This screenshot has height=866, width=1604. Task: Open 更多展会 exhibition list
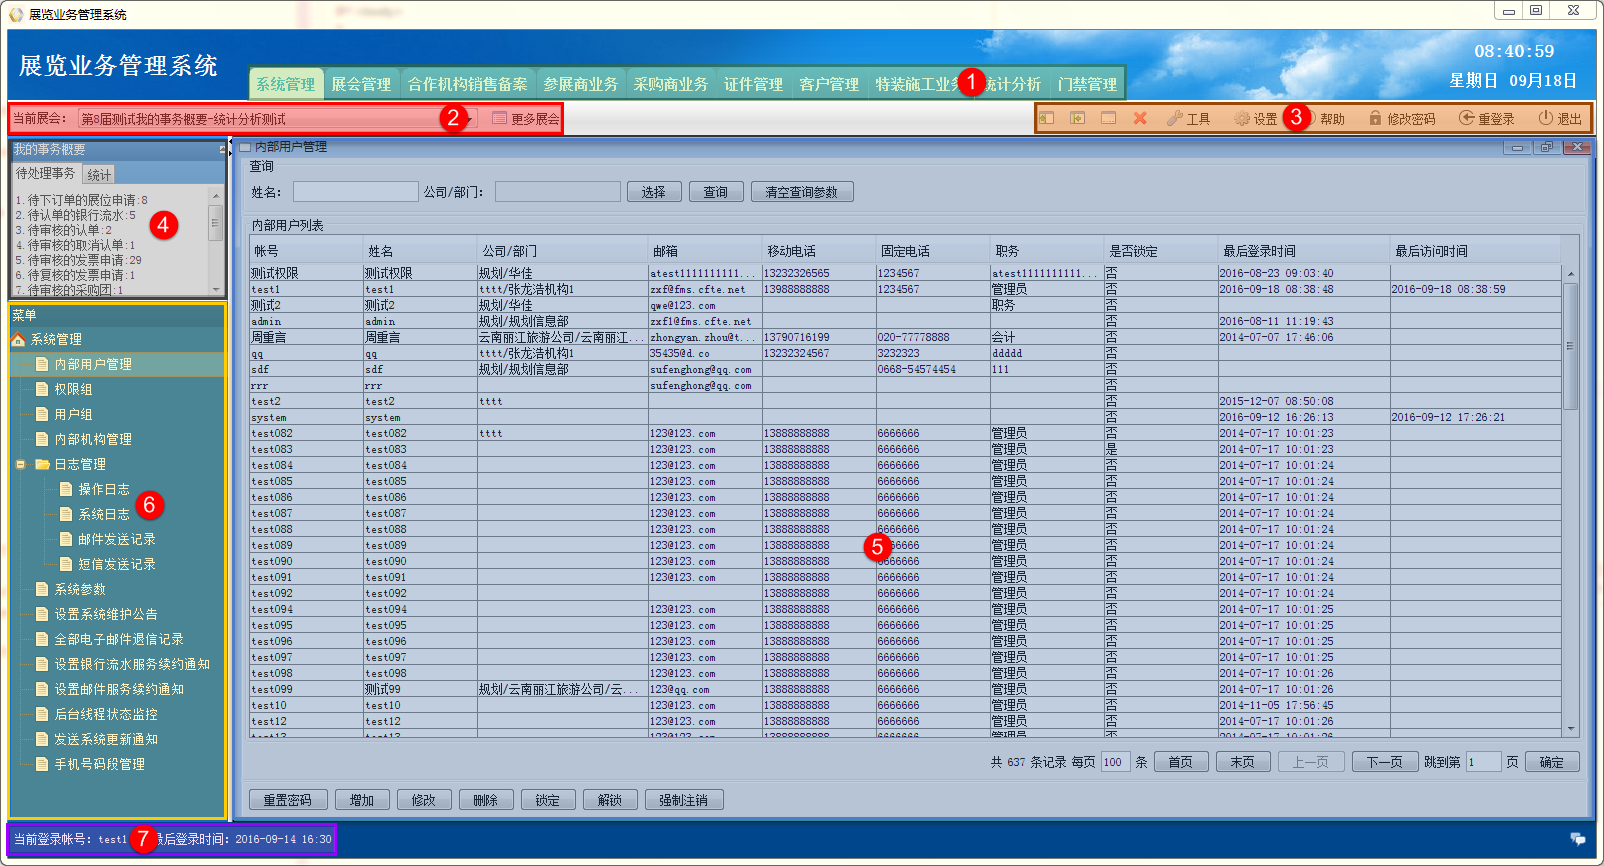coord(526,119)
